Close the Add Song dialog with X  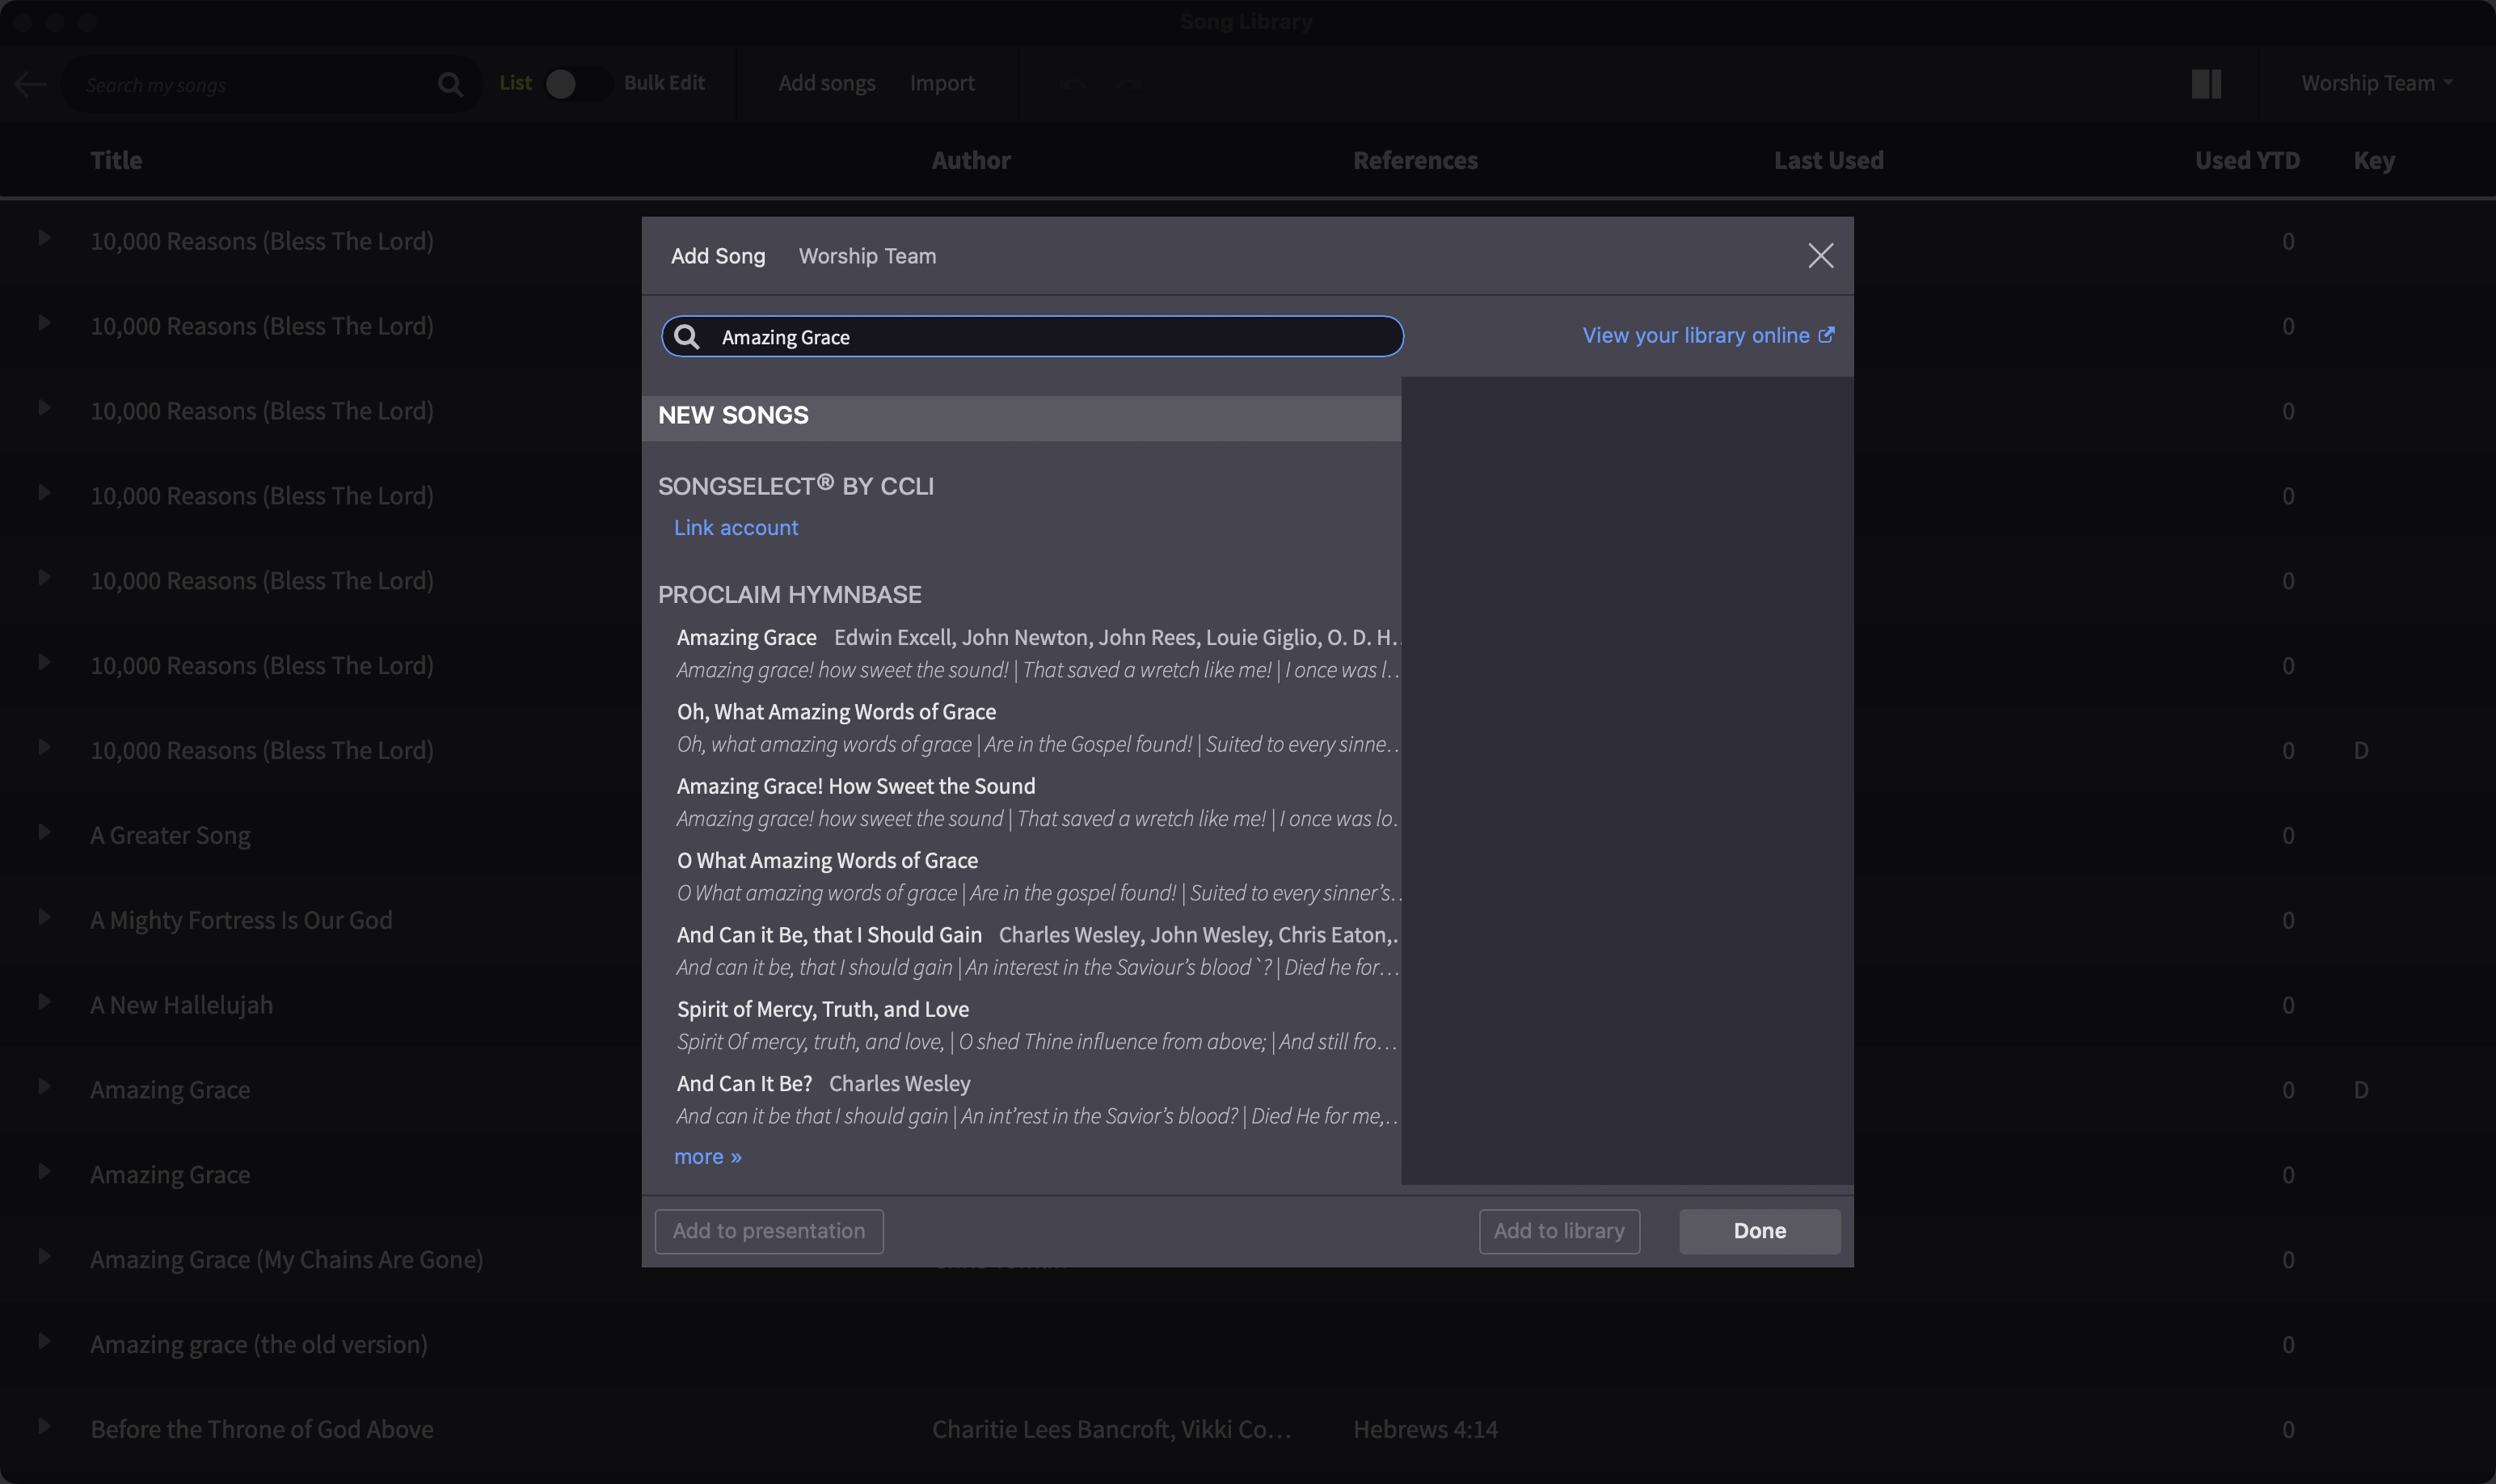click(1820, 256)
